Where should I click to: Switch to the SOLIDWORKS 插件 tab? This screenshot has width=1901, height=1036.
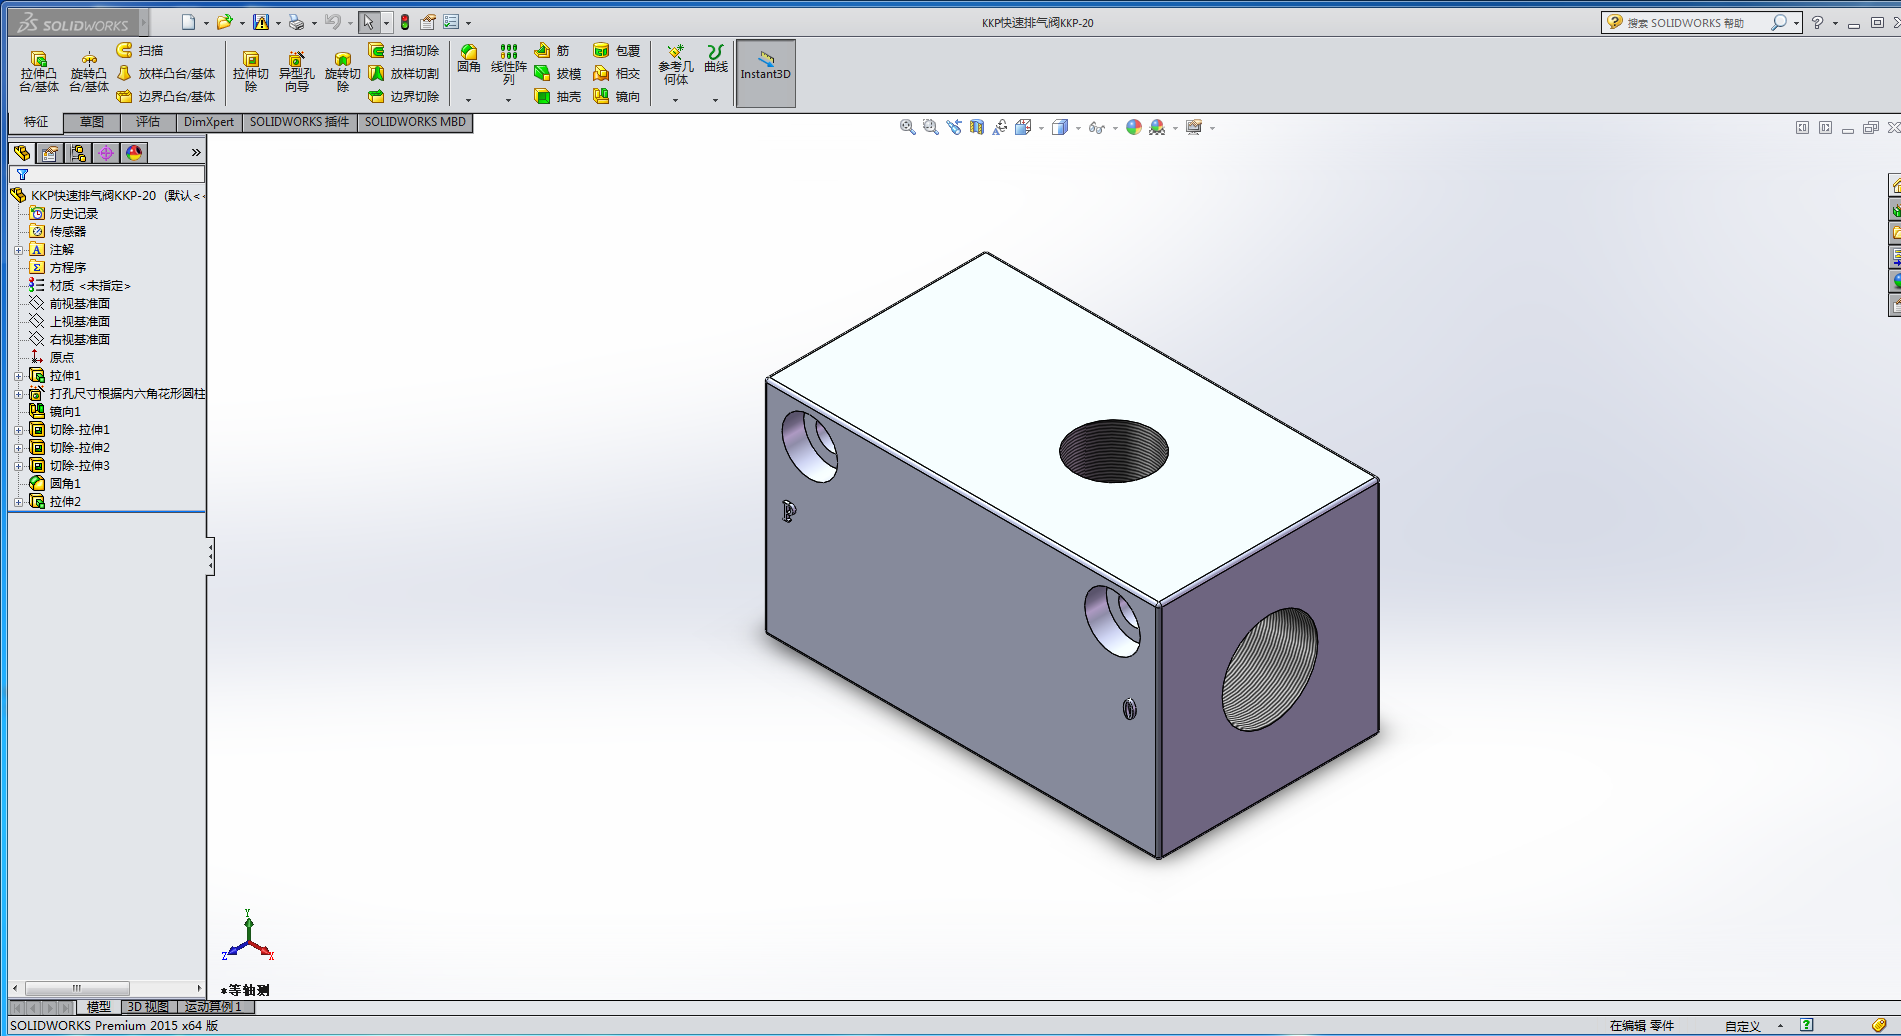(x=299, y=122)
